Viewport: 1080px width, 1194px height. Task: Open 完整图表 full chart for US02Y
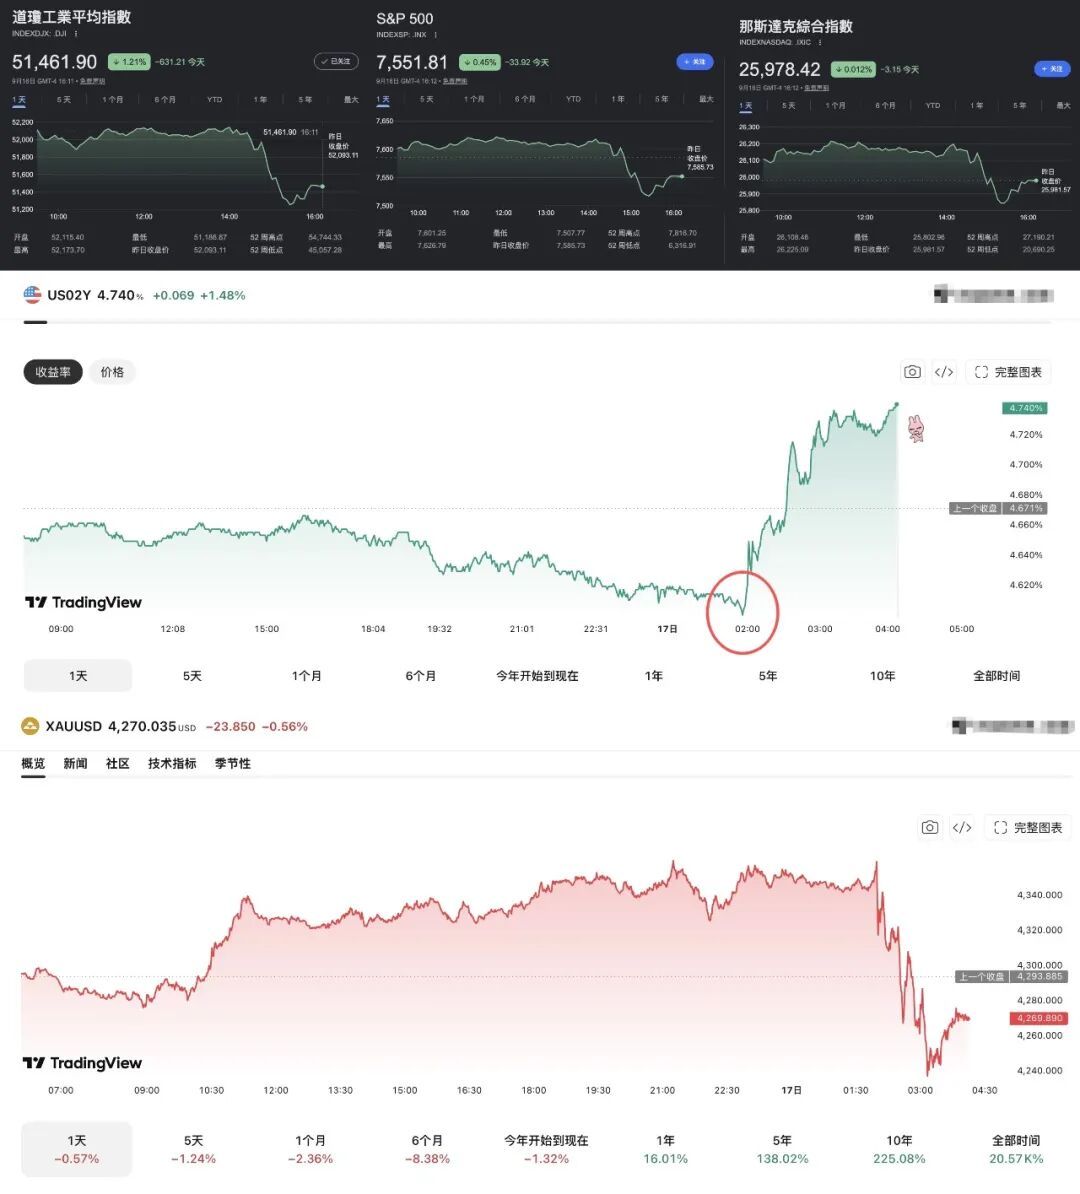[x=1008, y=372]
